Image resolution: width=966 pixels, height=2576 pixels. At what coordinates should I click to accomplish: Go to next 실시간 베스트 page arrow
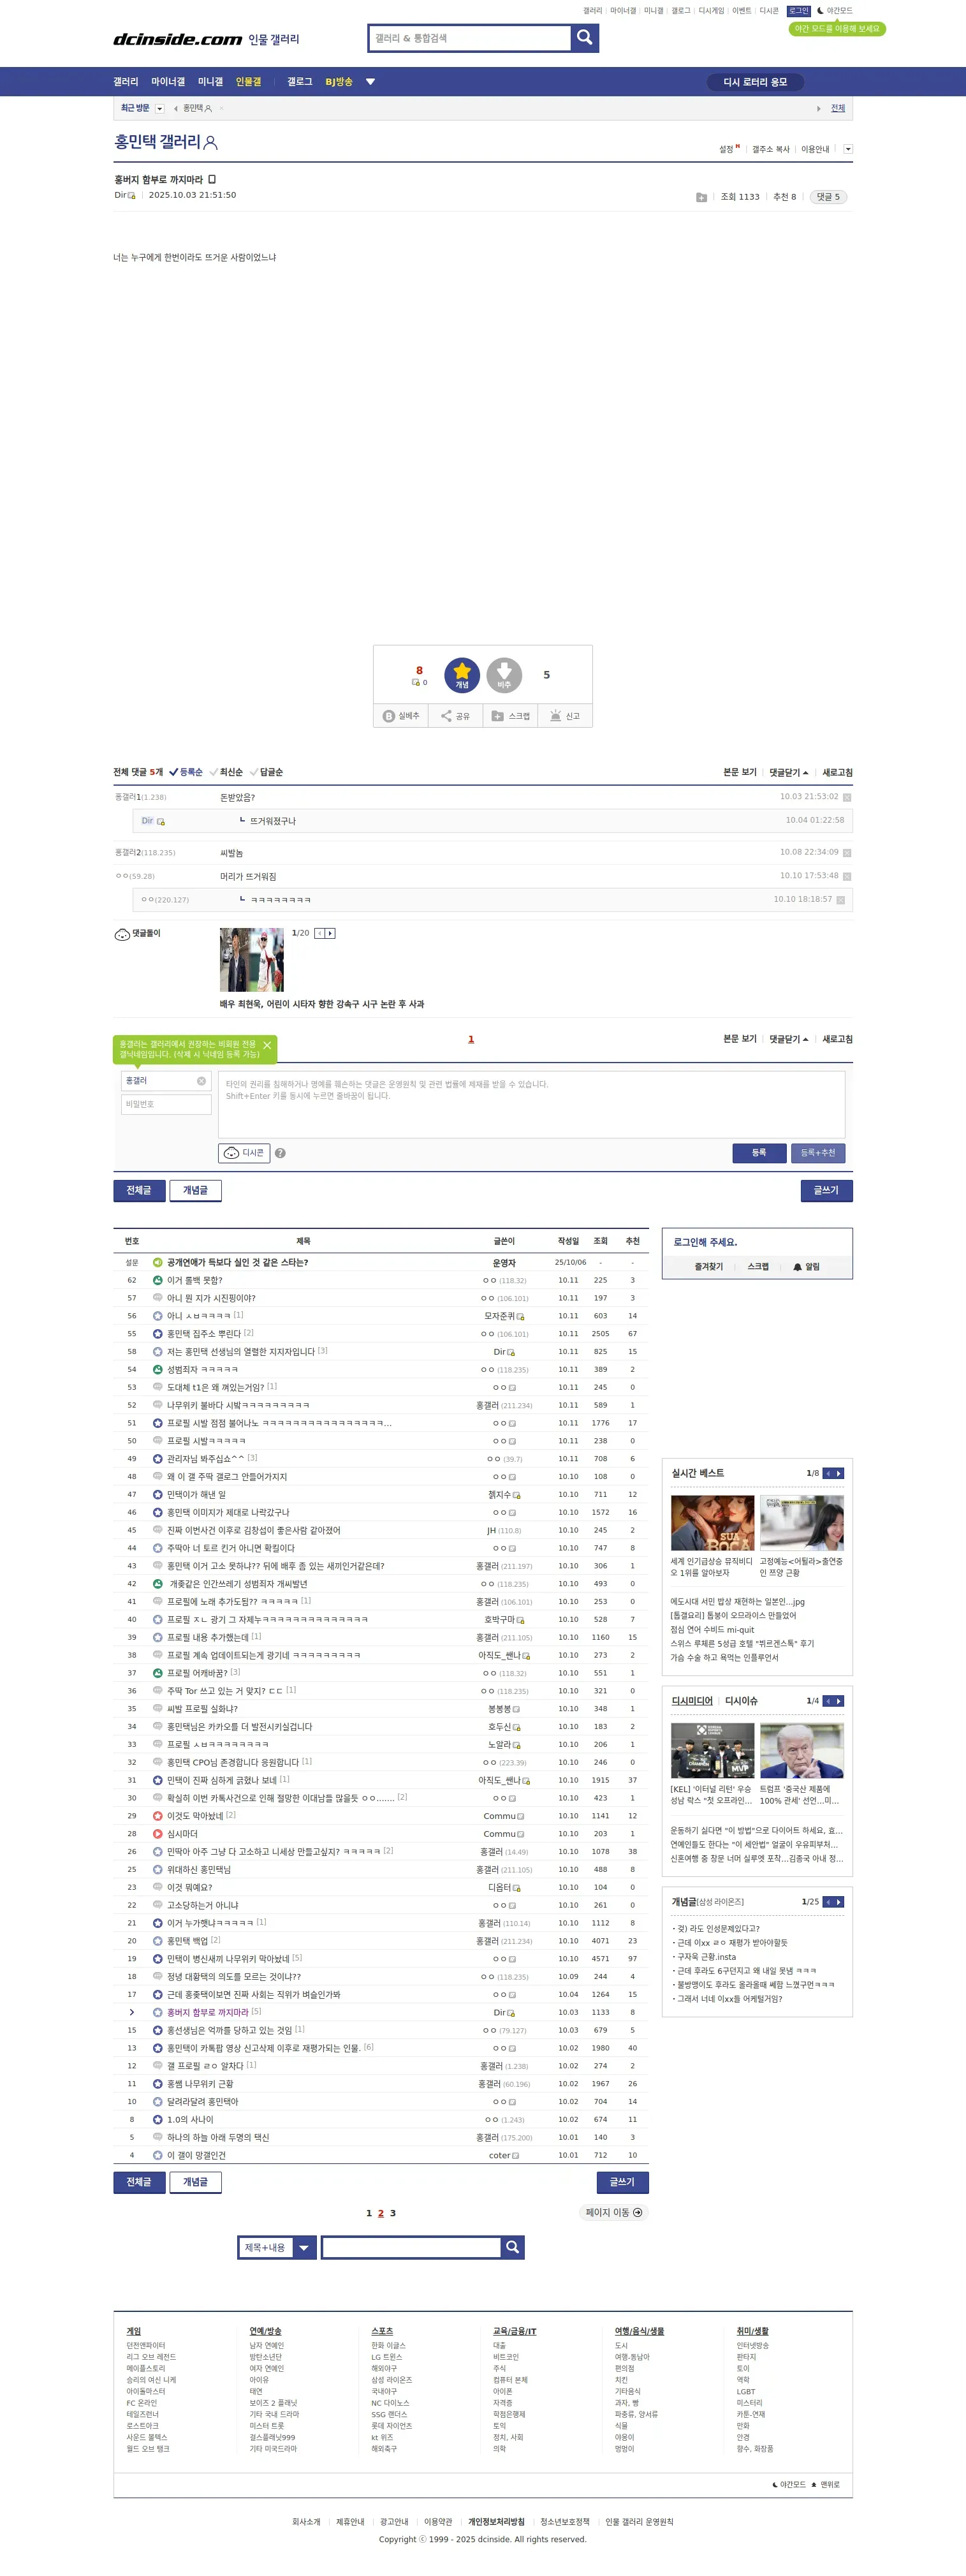(839, 1473)
